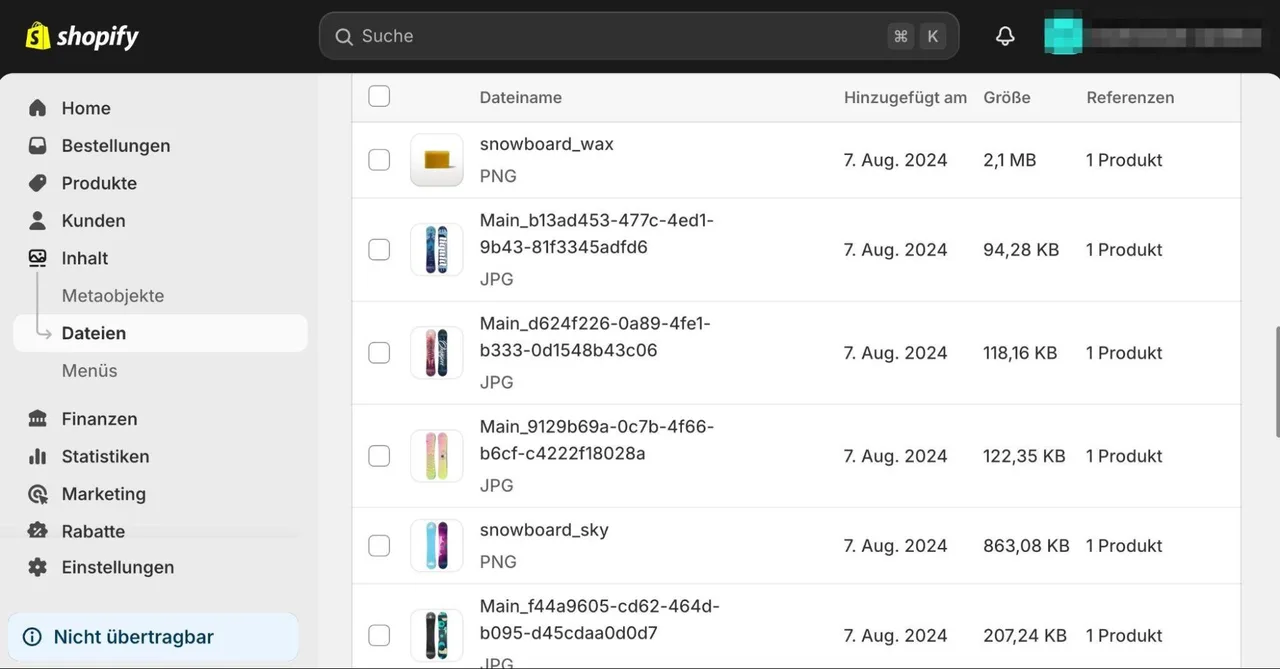1280x669 pixels.
Task: Click the Shopify logo
Action: (x=82, y=37)
